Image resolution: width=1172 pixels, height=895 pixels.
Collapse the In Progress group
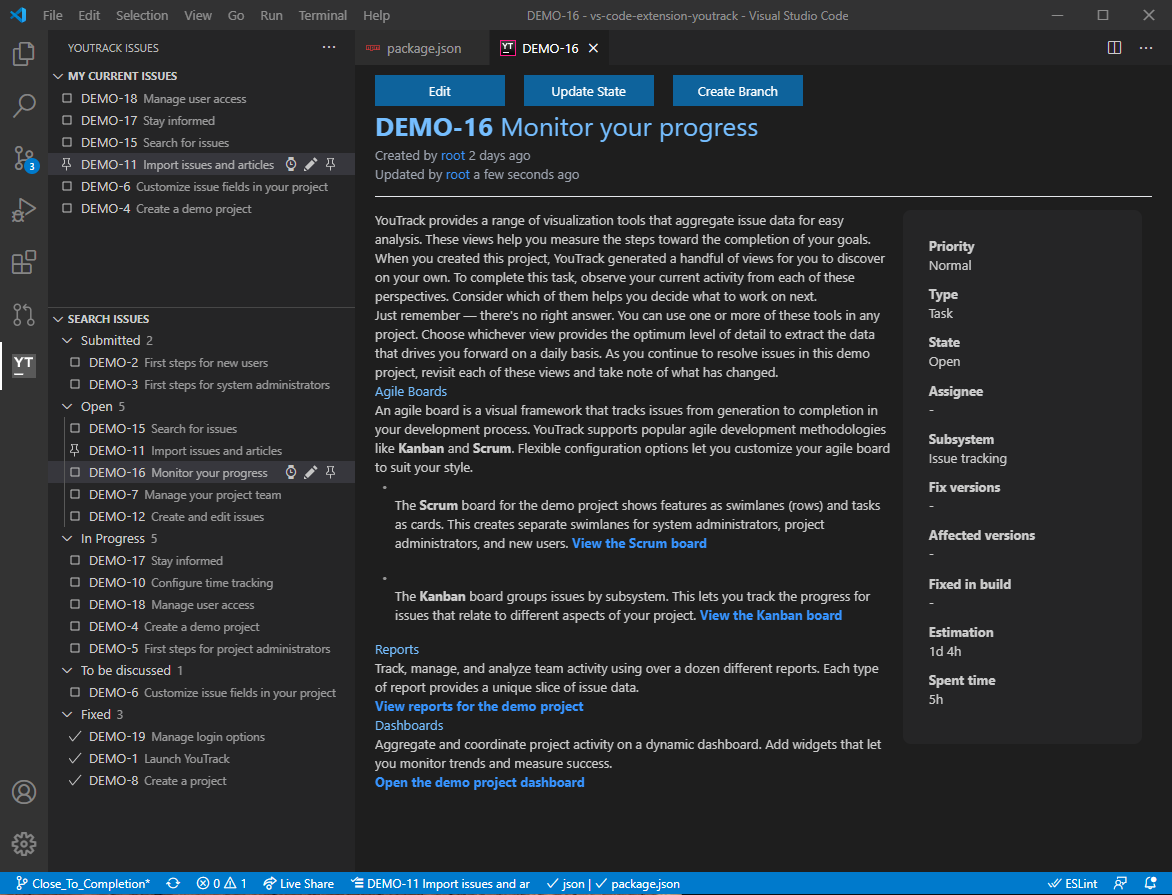(x=67, y=539)
